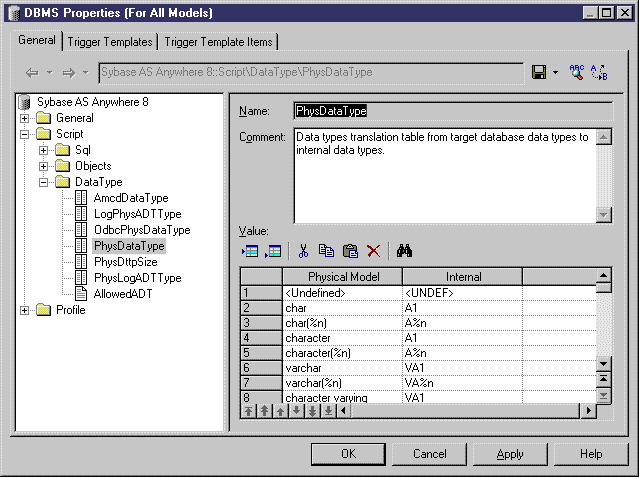Click the Cut scissors icon
This screenshot has height=477, width=639.
point(303,251)
